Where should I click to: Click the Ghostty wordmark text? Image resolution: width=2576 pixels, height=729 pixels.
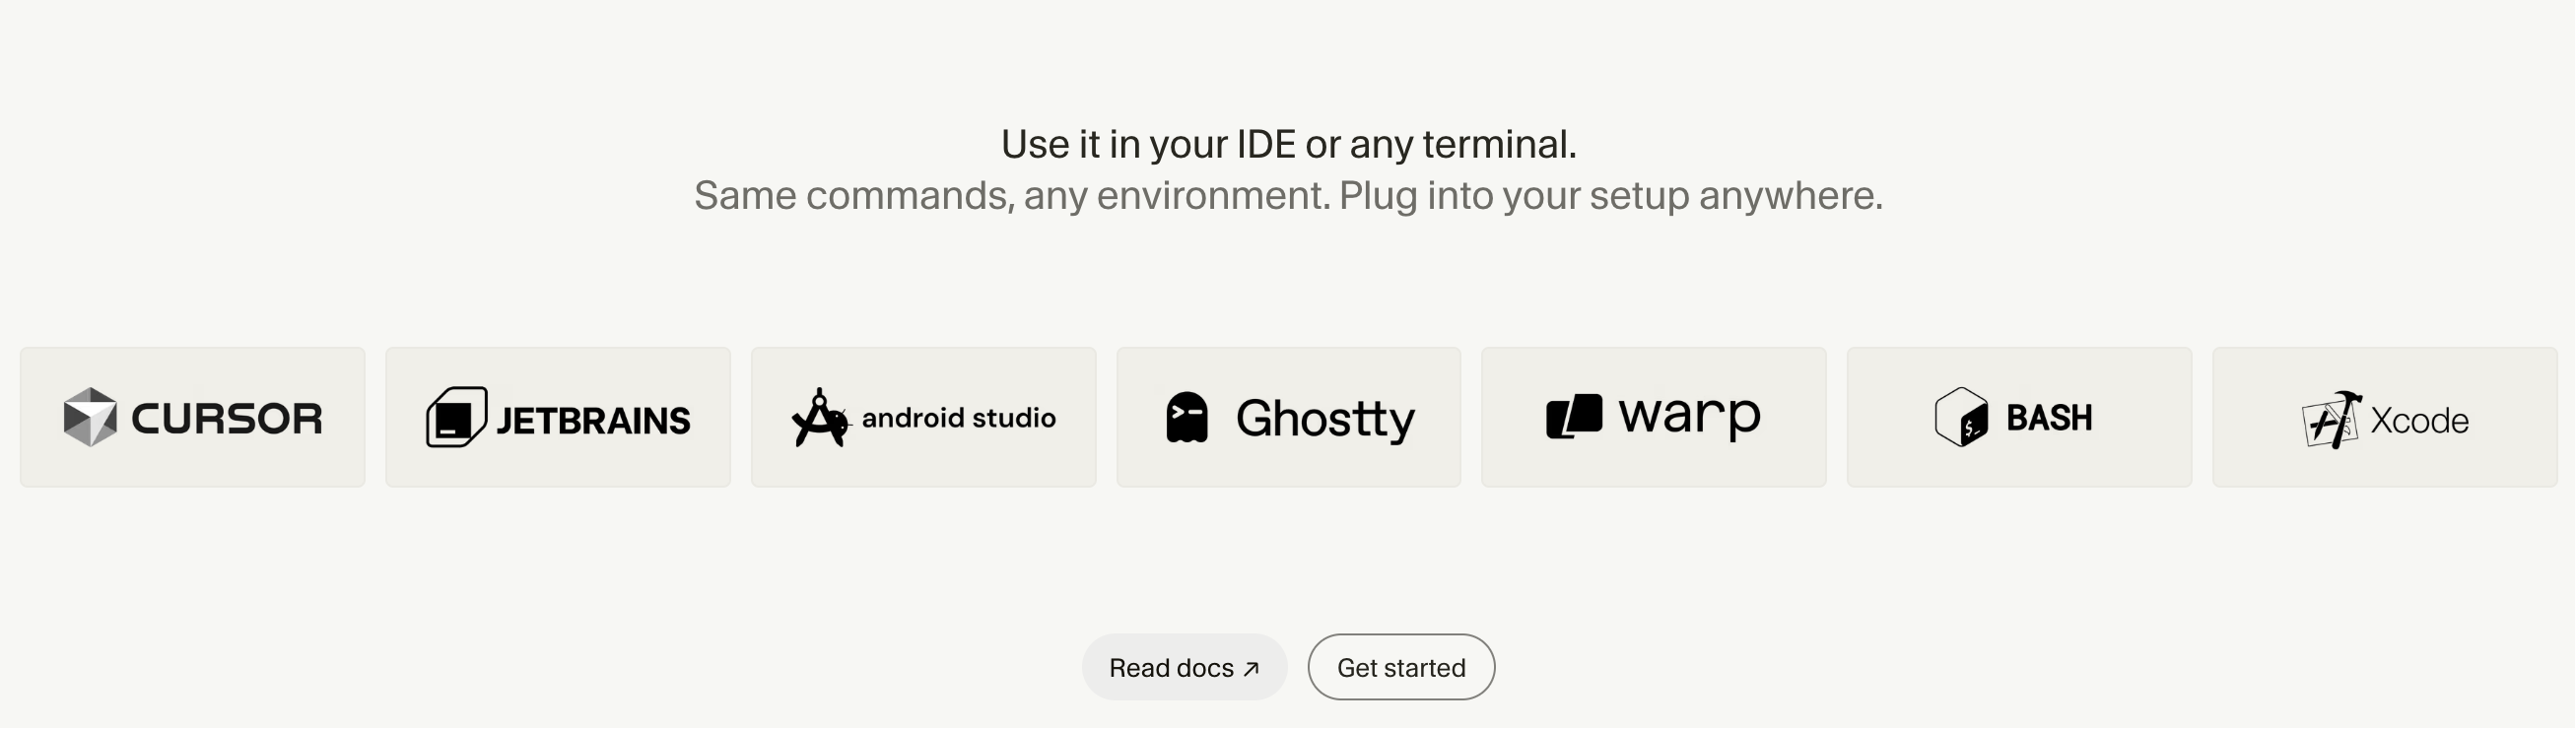click(1325, 420)
